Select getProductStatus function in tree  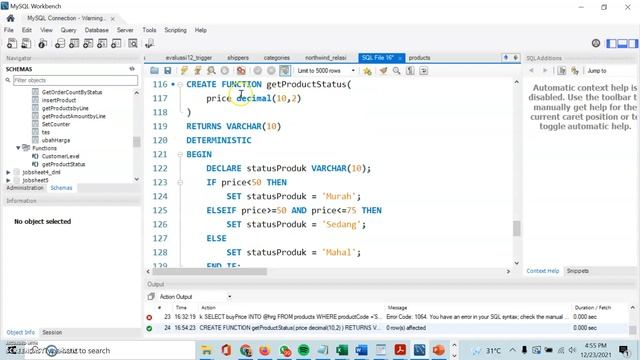click(63, 164)
